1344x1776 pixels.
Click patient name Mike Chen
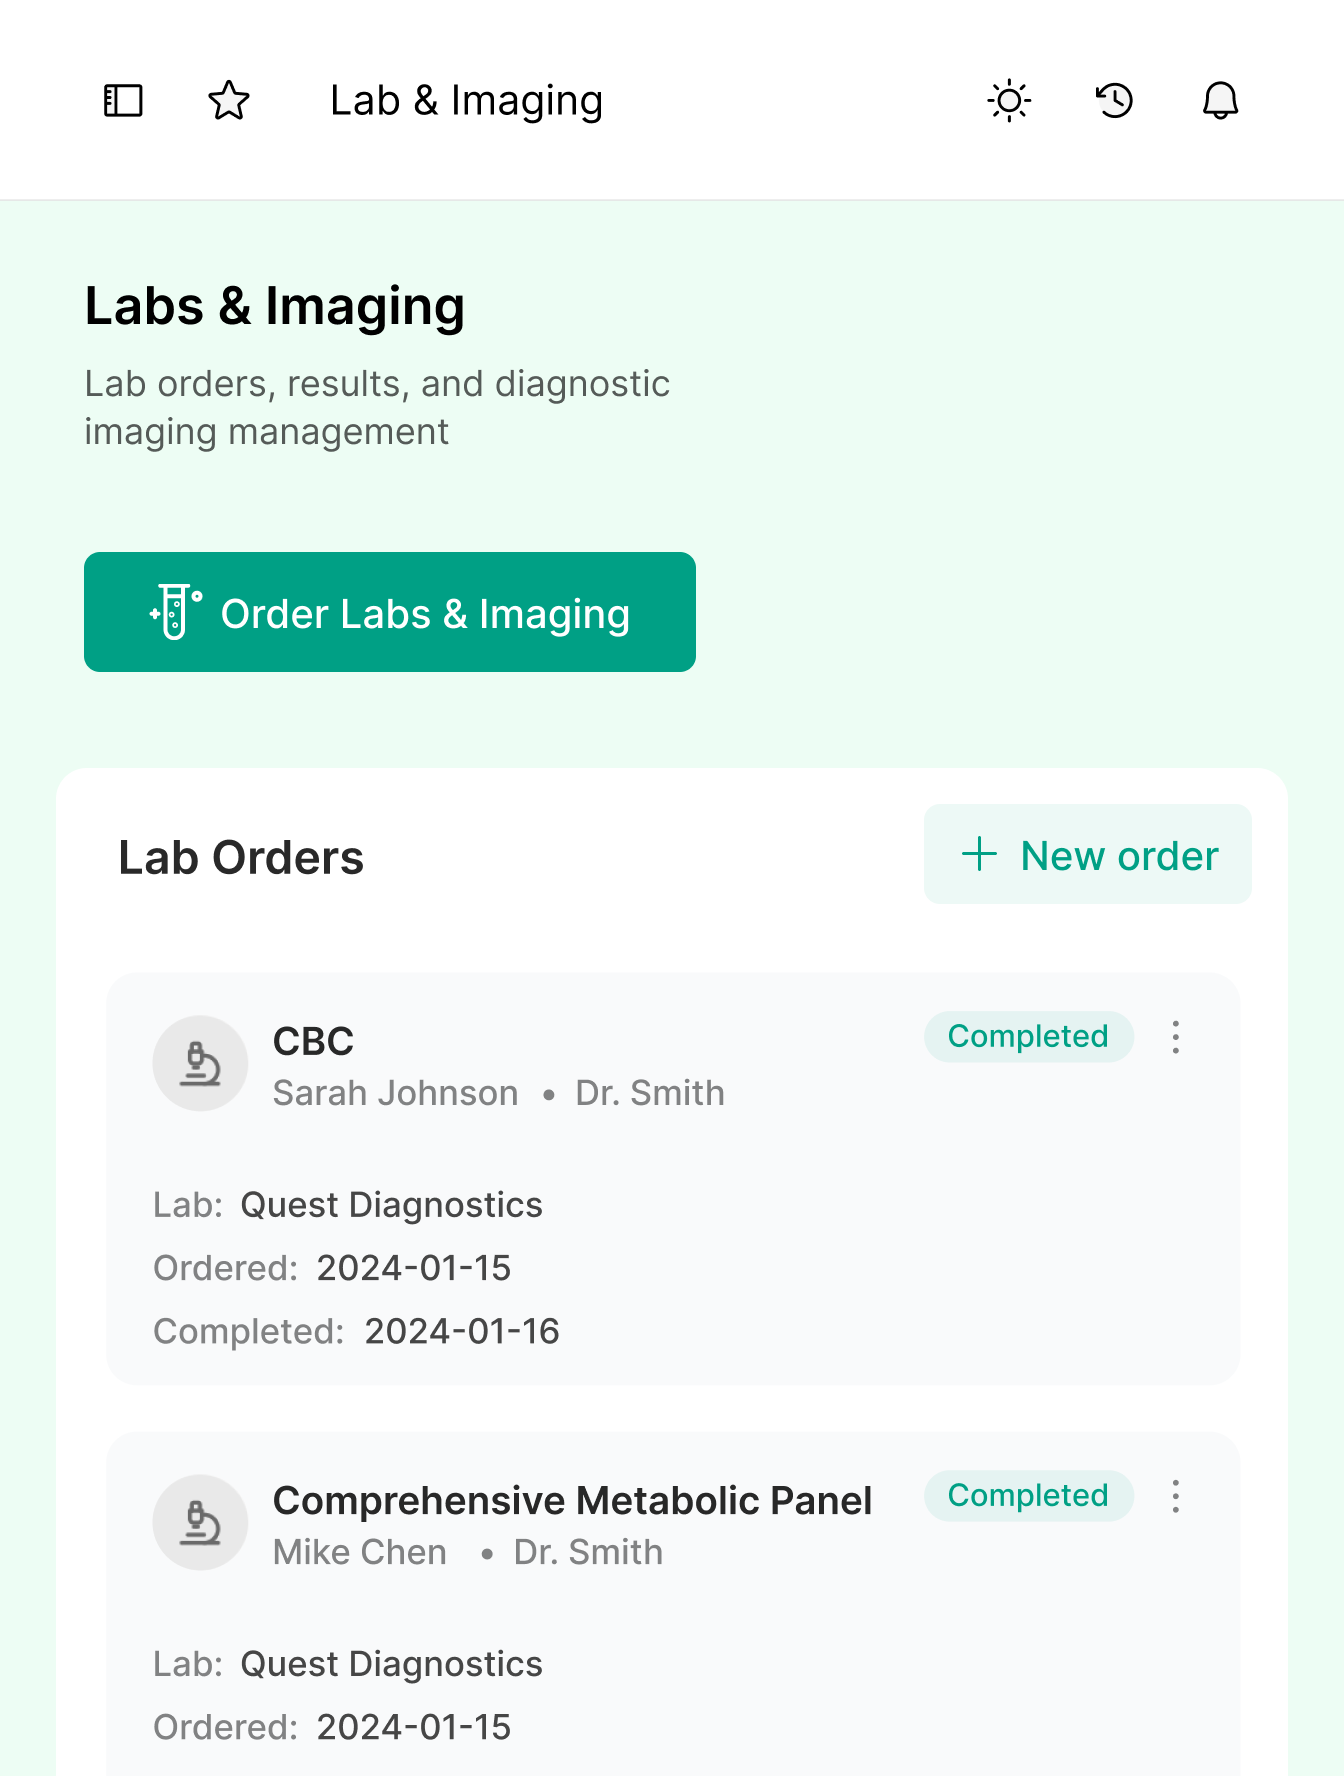(x=360, y=1552)
